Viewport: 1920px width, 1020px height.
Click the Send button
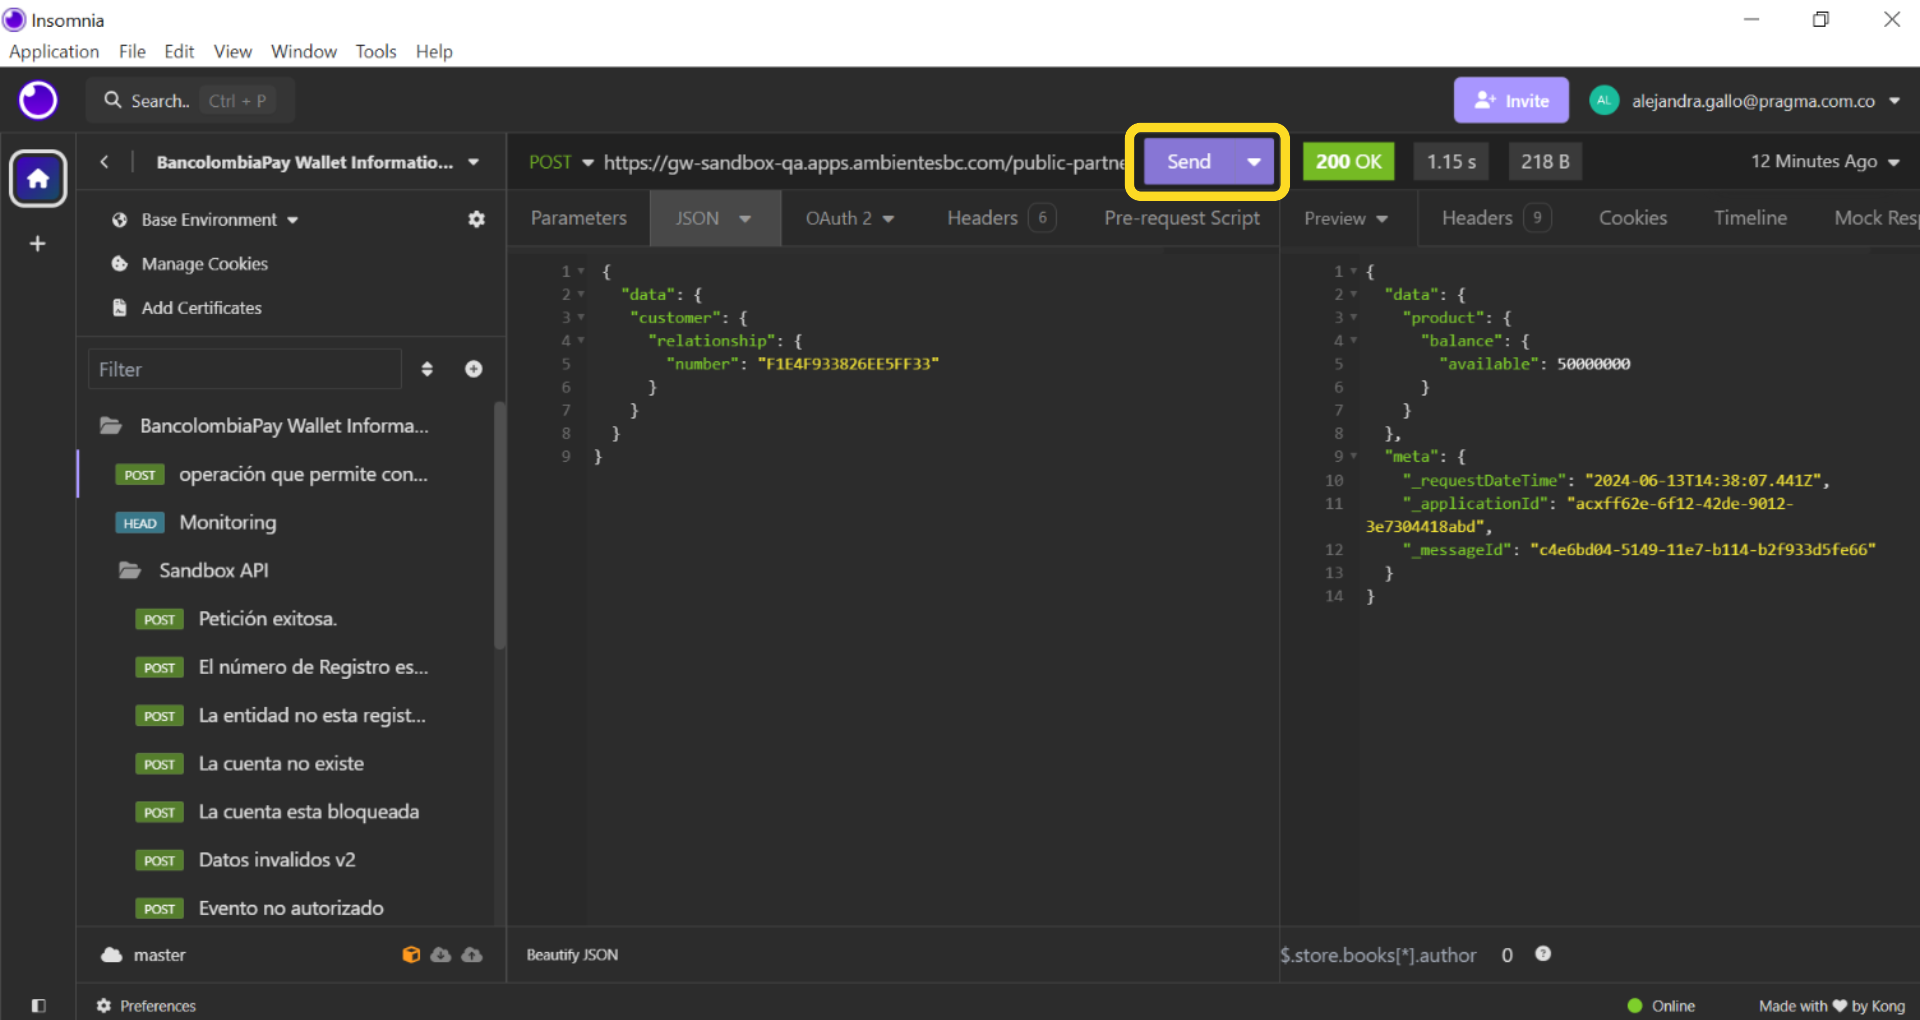click(1189, 162)
